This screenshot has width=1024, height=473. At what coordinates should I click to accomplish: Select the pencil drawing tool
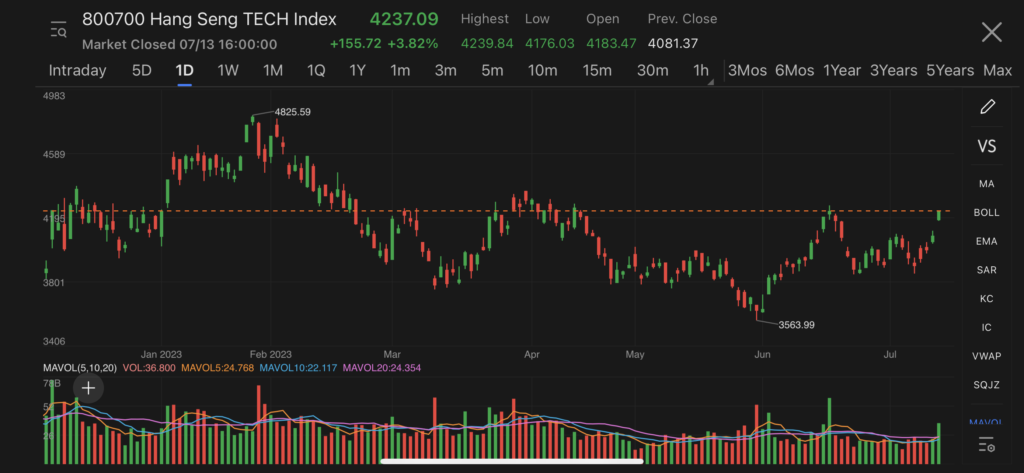click(x=987, y=106)
